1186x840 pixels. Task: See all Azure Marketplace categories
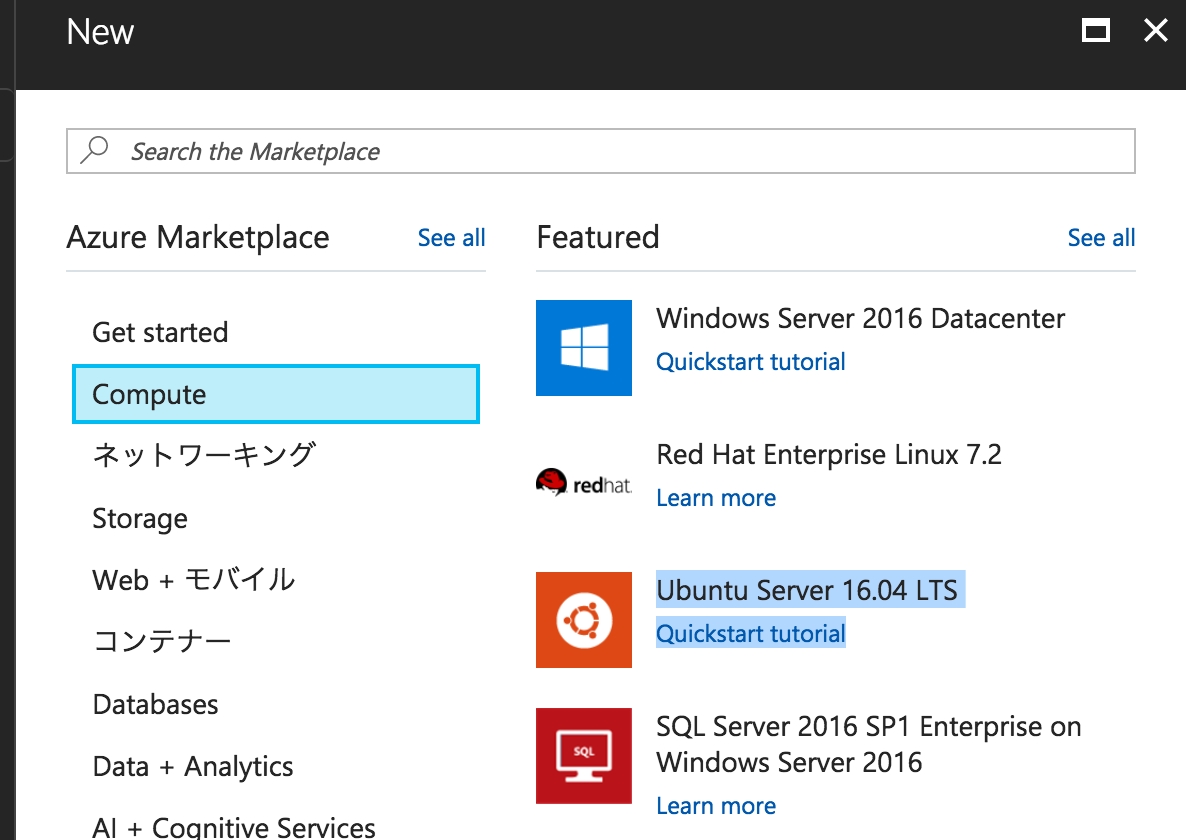pyautogui.click(x=451, y=238)
